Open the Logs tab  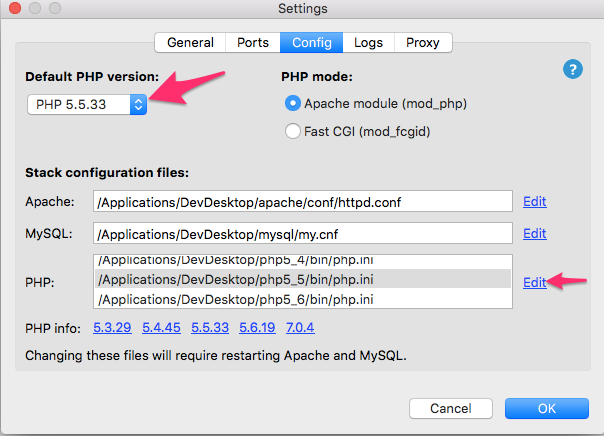coord(368,42)
